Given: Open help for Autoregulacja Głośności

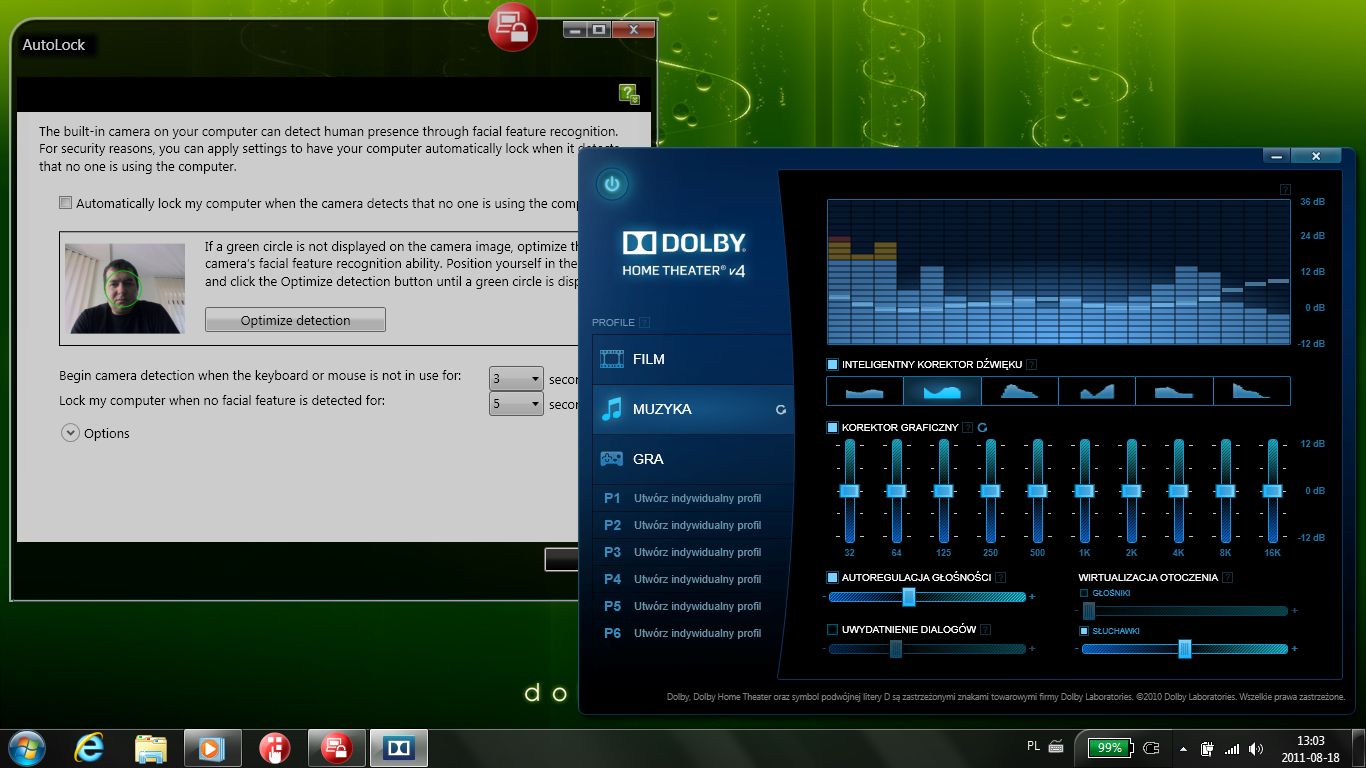Looking at the screenshot, I should click(x=1000, y=577).
